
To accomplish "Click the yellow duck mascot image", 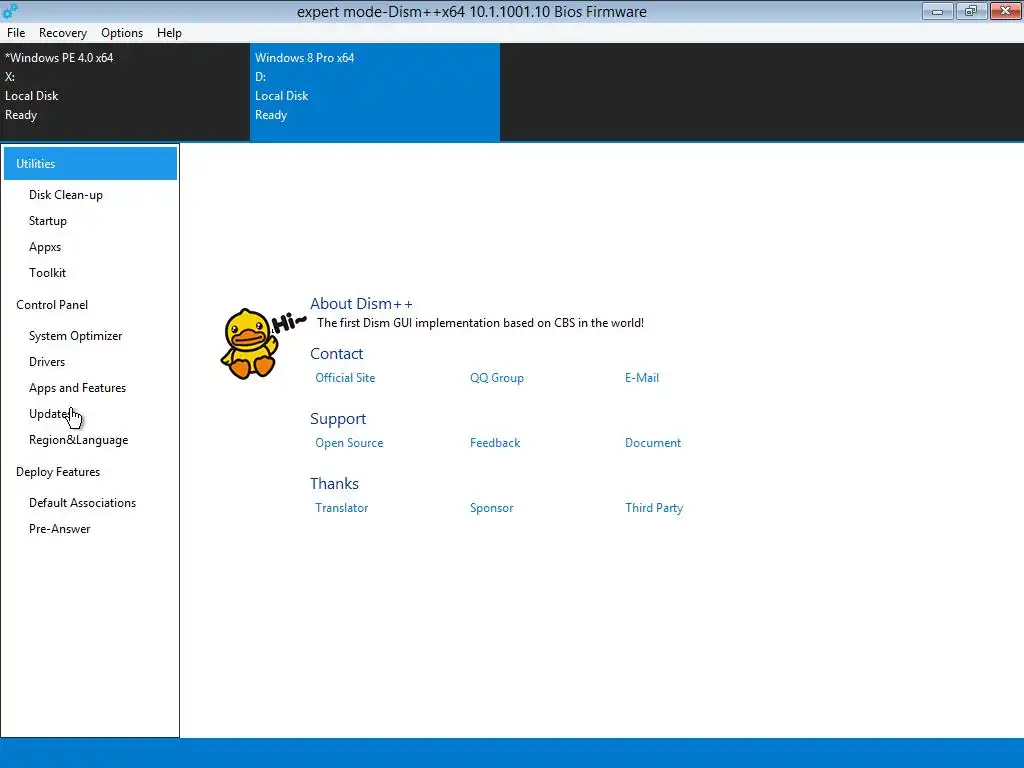I will [x=261, y=344].
